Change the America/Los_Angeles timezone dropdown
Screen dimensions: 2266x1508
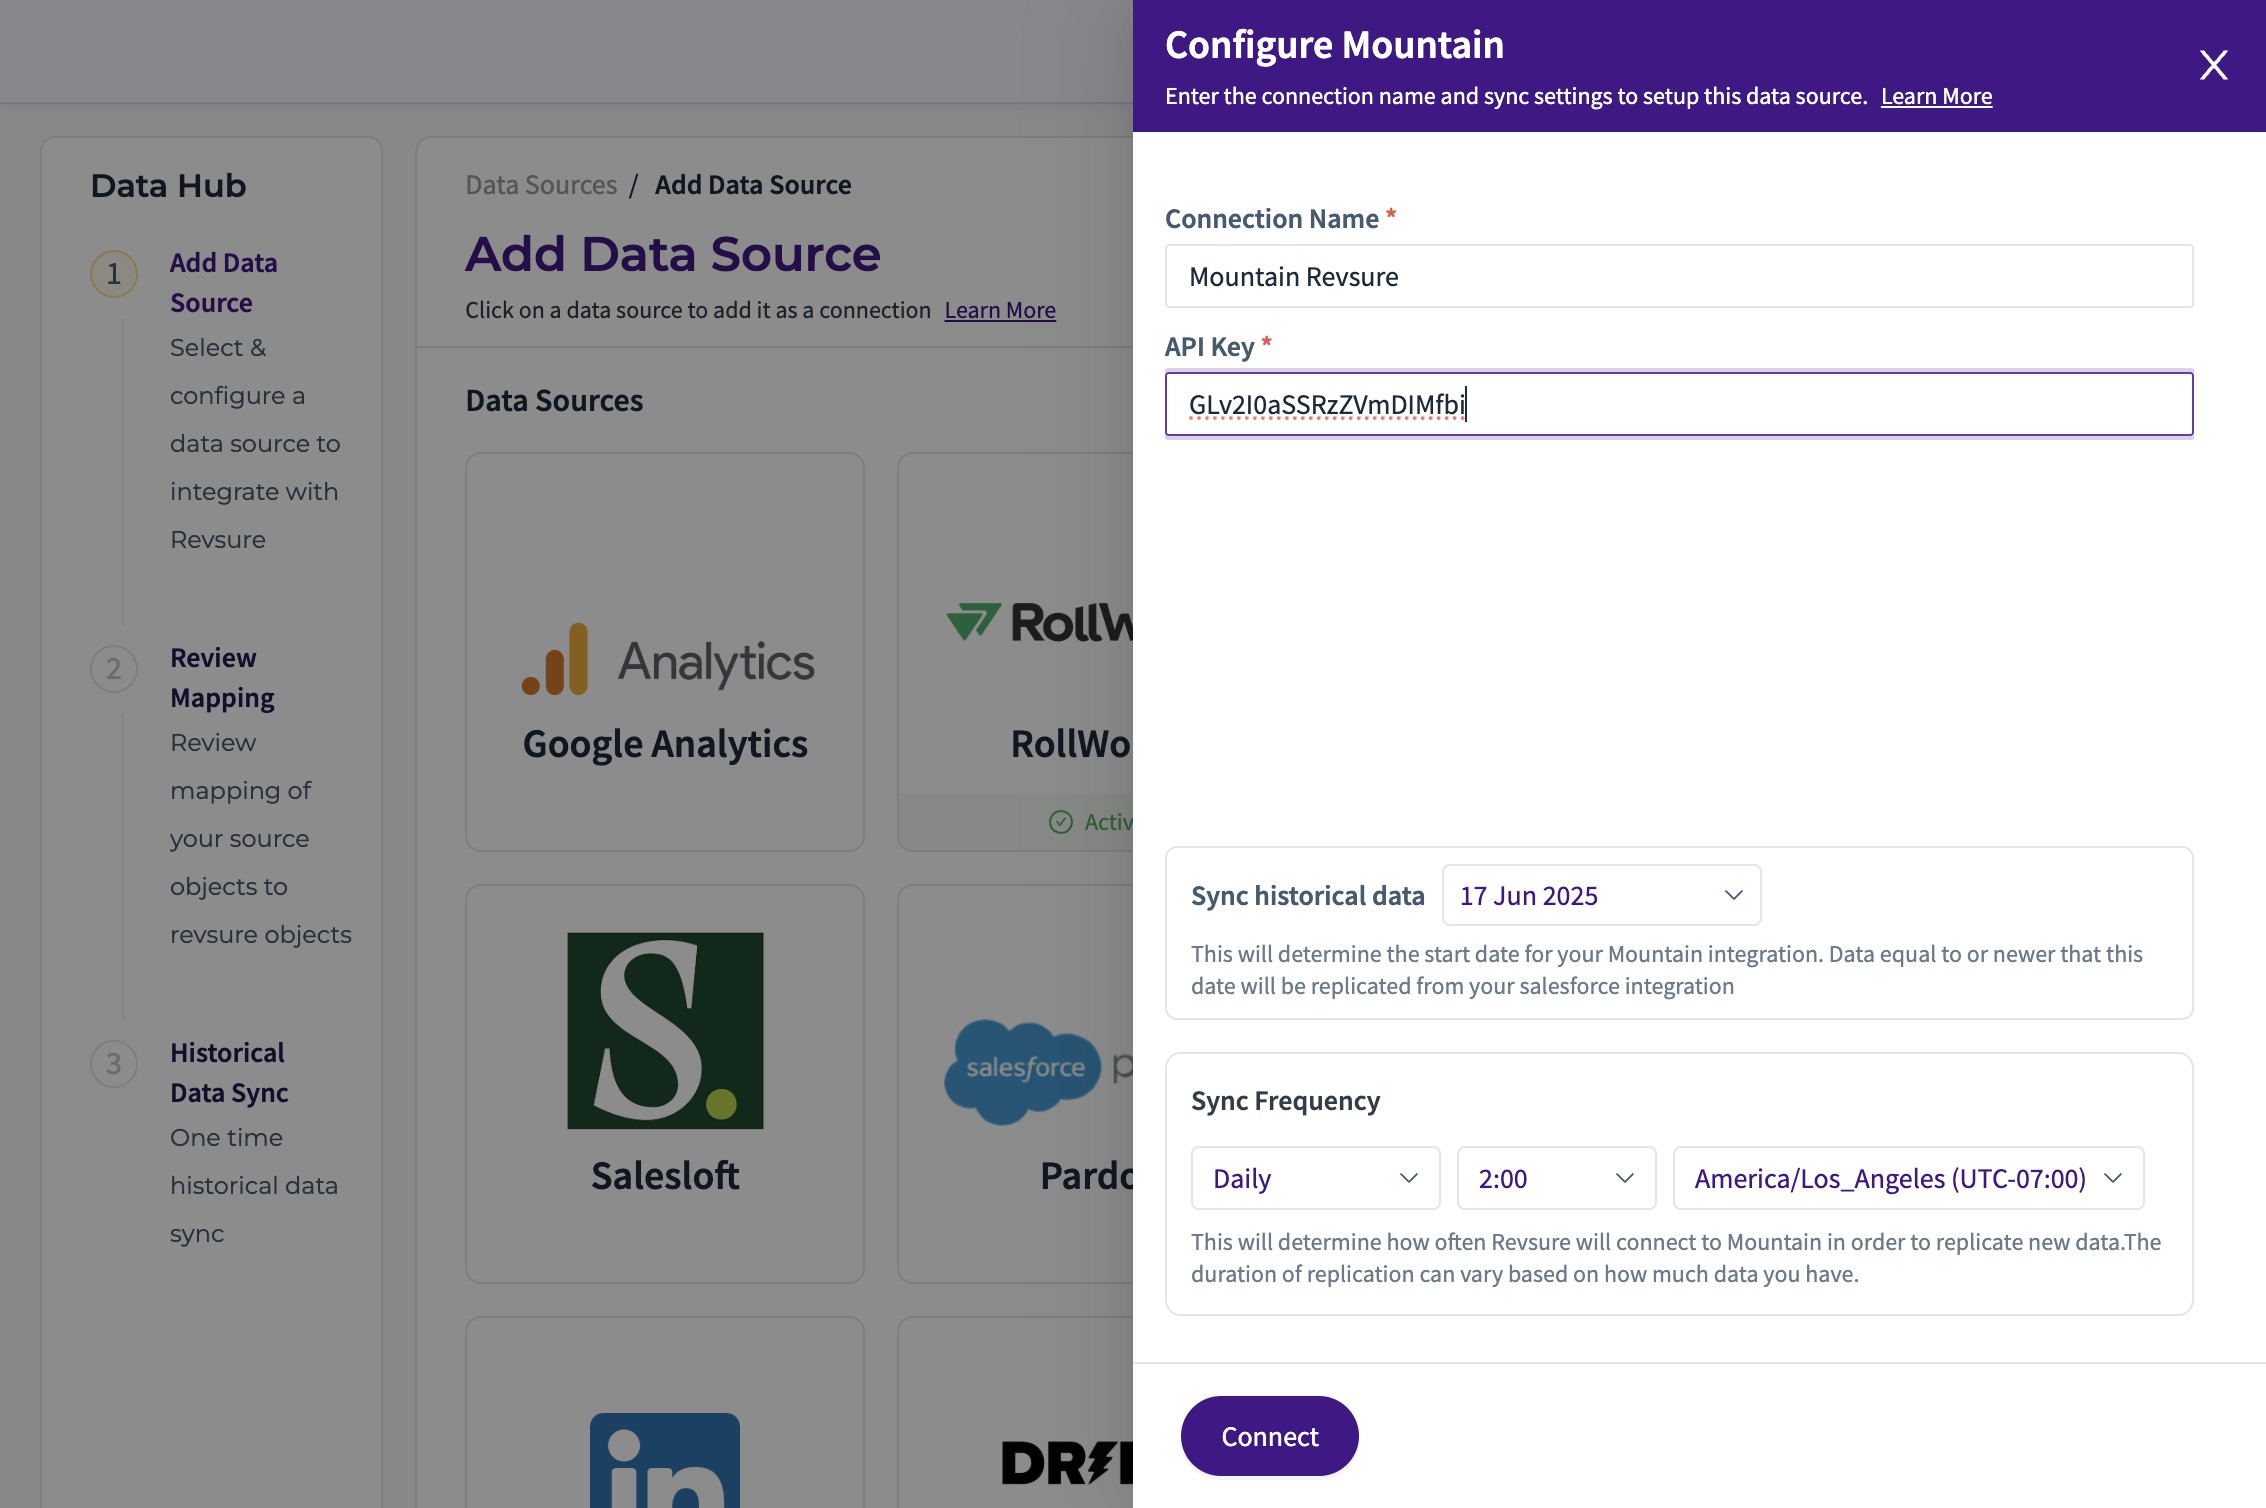1907,1179
